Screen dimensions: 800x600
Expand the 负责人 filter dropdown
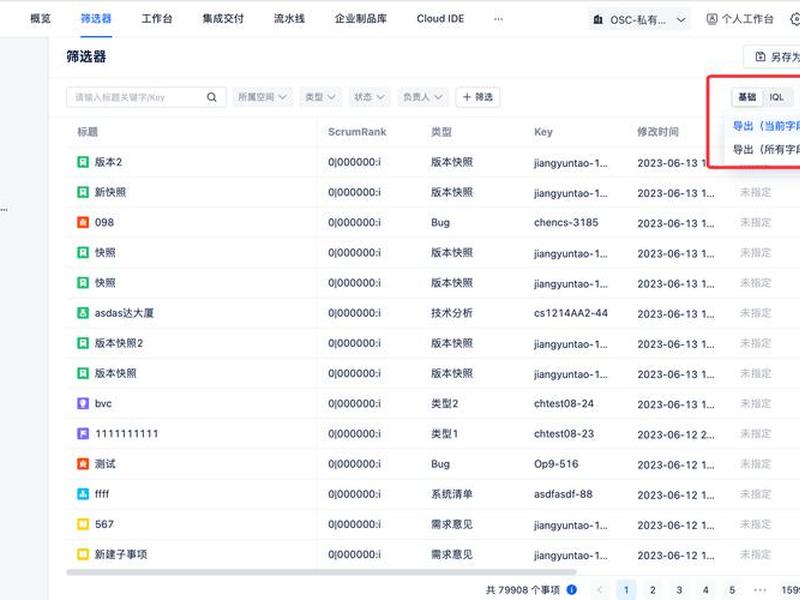pos(422,97)
